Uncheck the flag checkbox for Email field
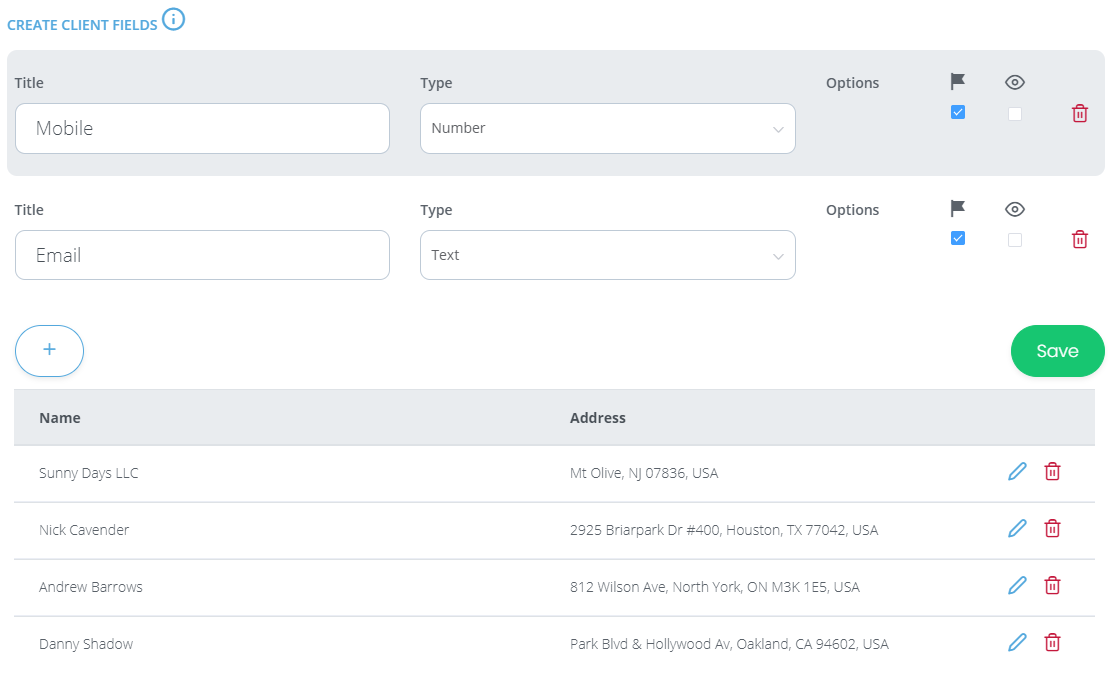This screenshot has height=678, width=1113. point(958,238)
